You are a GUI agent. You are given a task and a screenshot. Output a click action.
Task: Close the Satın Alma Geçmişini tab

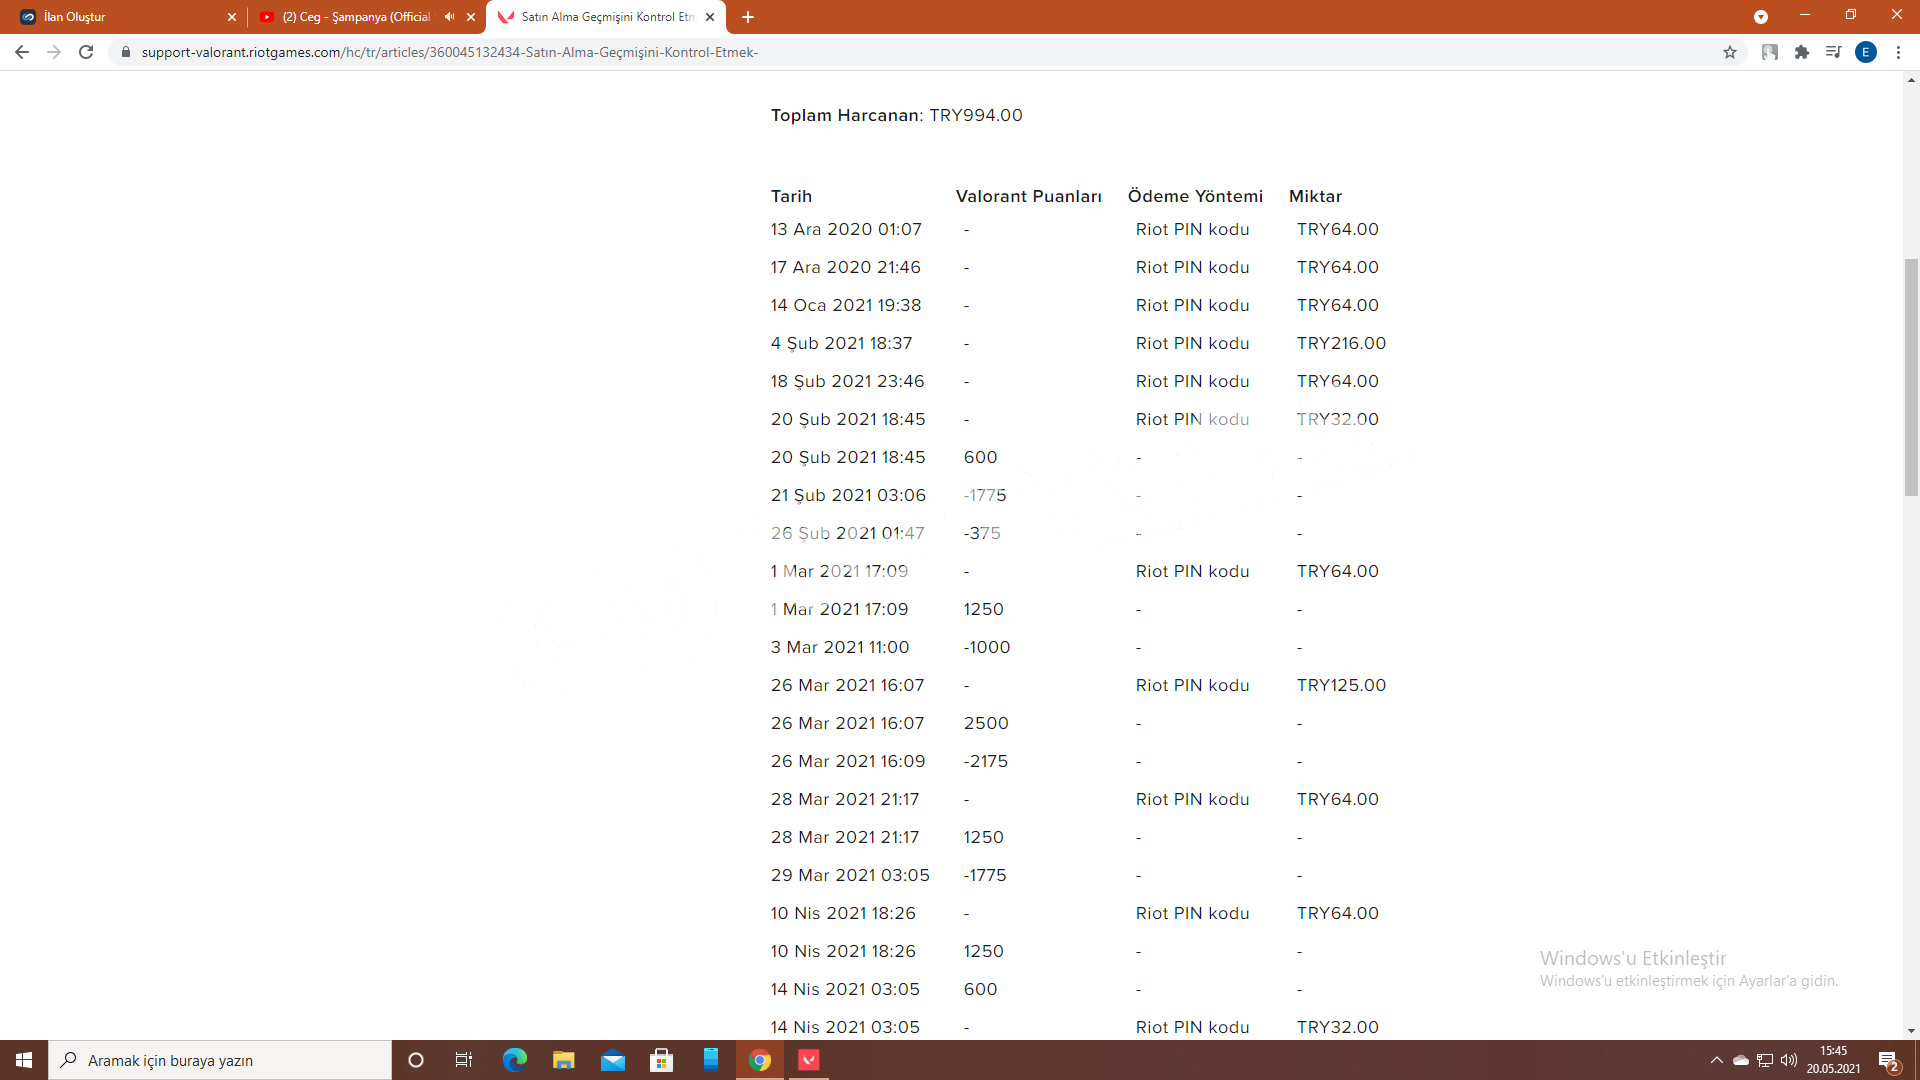(x=710, y=17)
